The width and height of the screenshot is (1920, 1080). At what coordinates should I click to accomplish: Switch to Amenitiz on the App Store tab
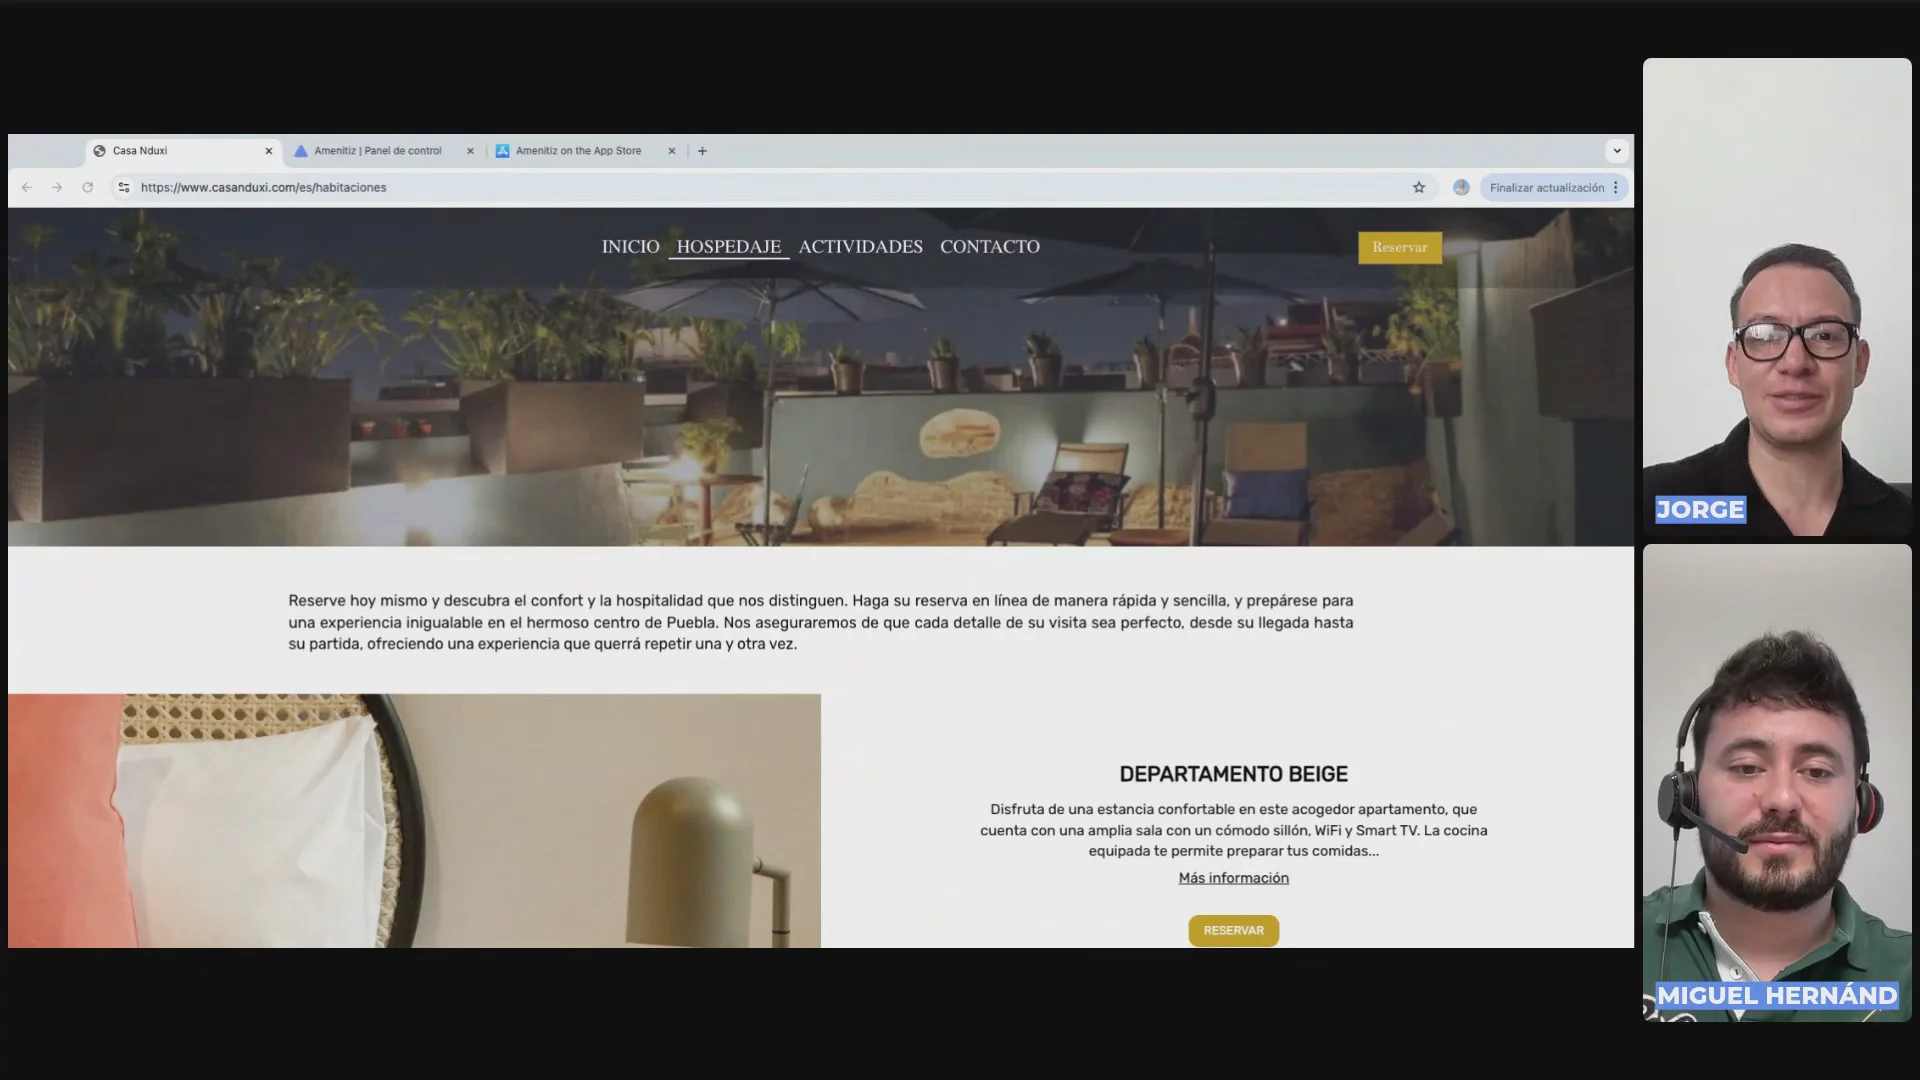tap(585, 151)
